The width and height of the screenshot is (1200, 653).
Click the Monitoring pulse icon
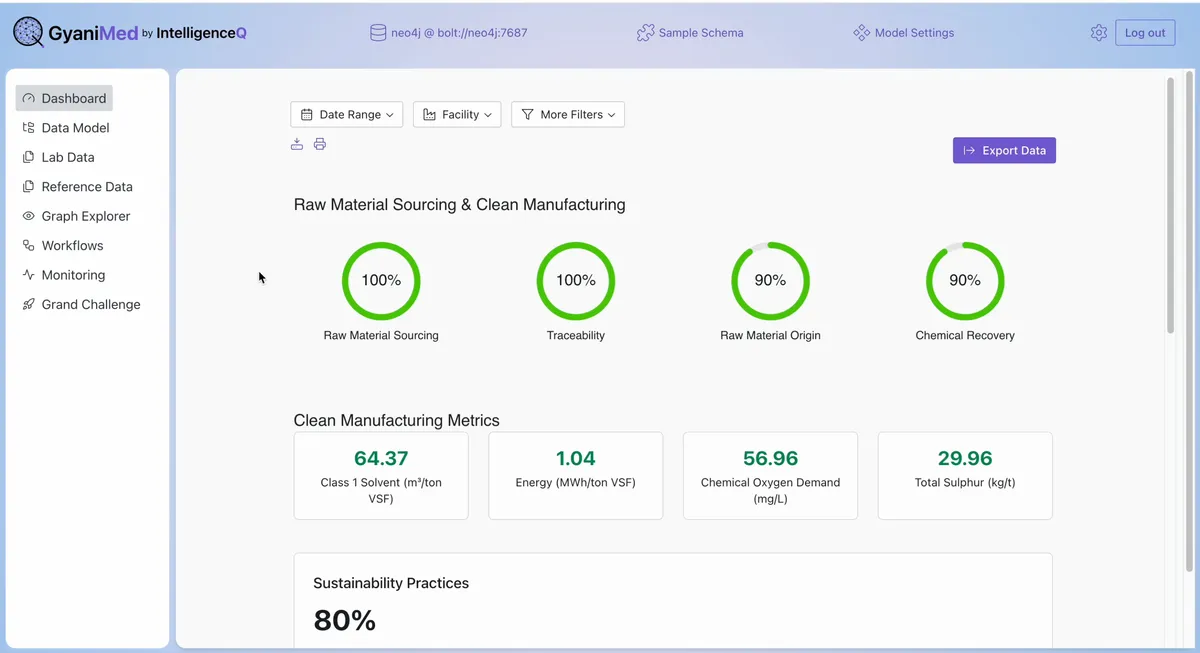click(28, 275)
